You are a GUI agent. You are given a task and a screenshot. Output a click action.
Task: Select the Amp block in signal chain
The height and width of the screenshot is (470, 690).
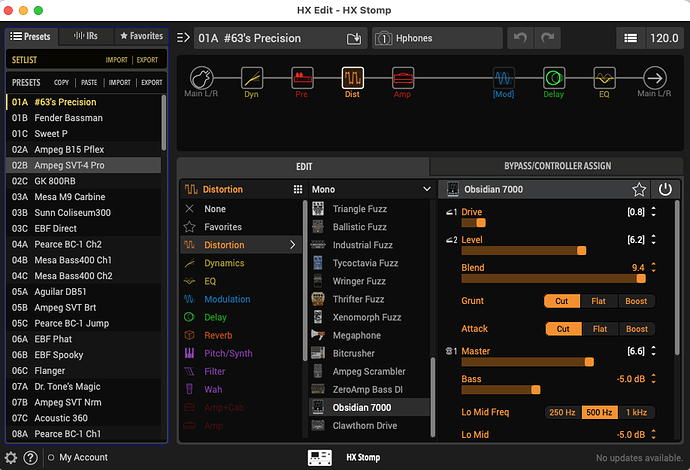tap(403, 78)
